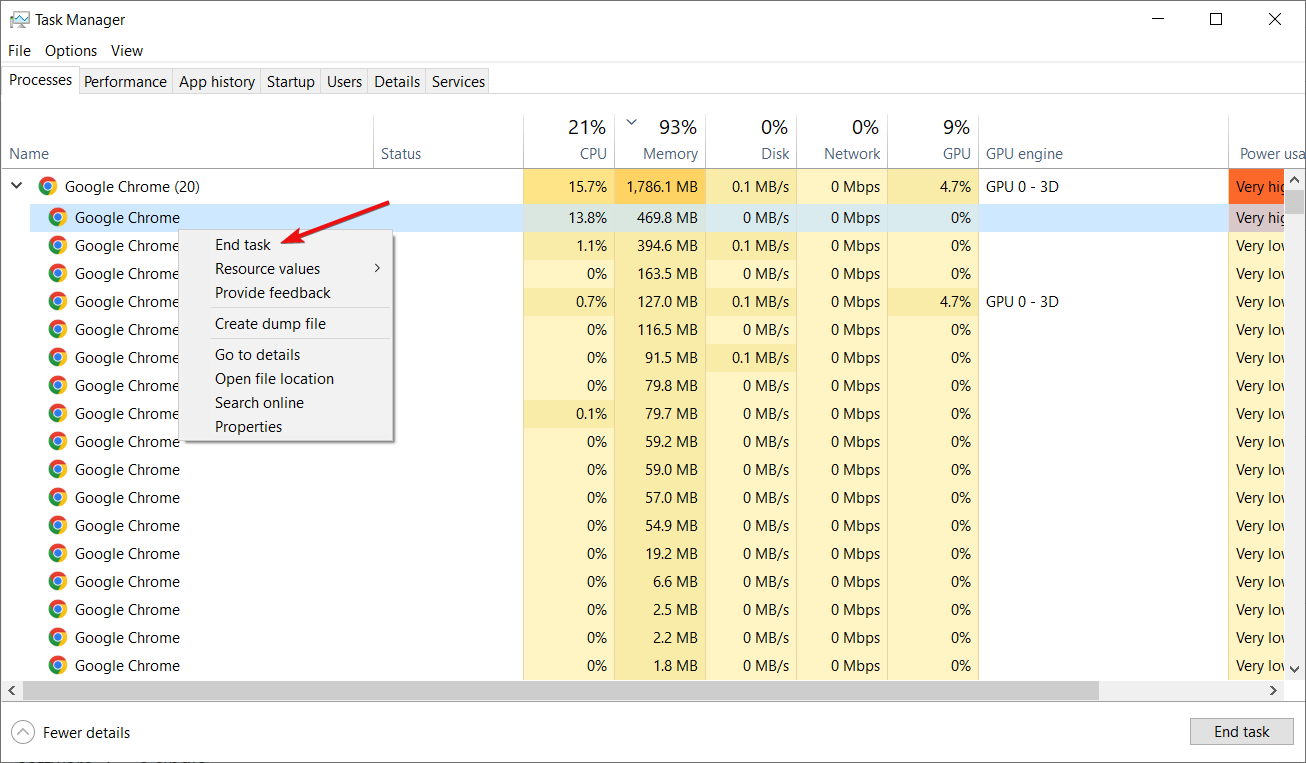Screen dimensions: 1306x763
Task: Select End task in the context menu
Action: [243, 244]
